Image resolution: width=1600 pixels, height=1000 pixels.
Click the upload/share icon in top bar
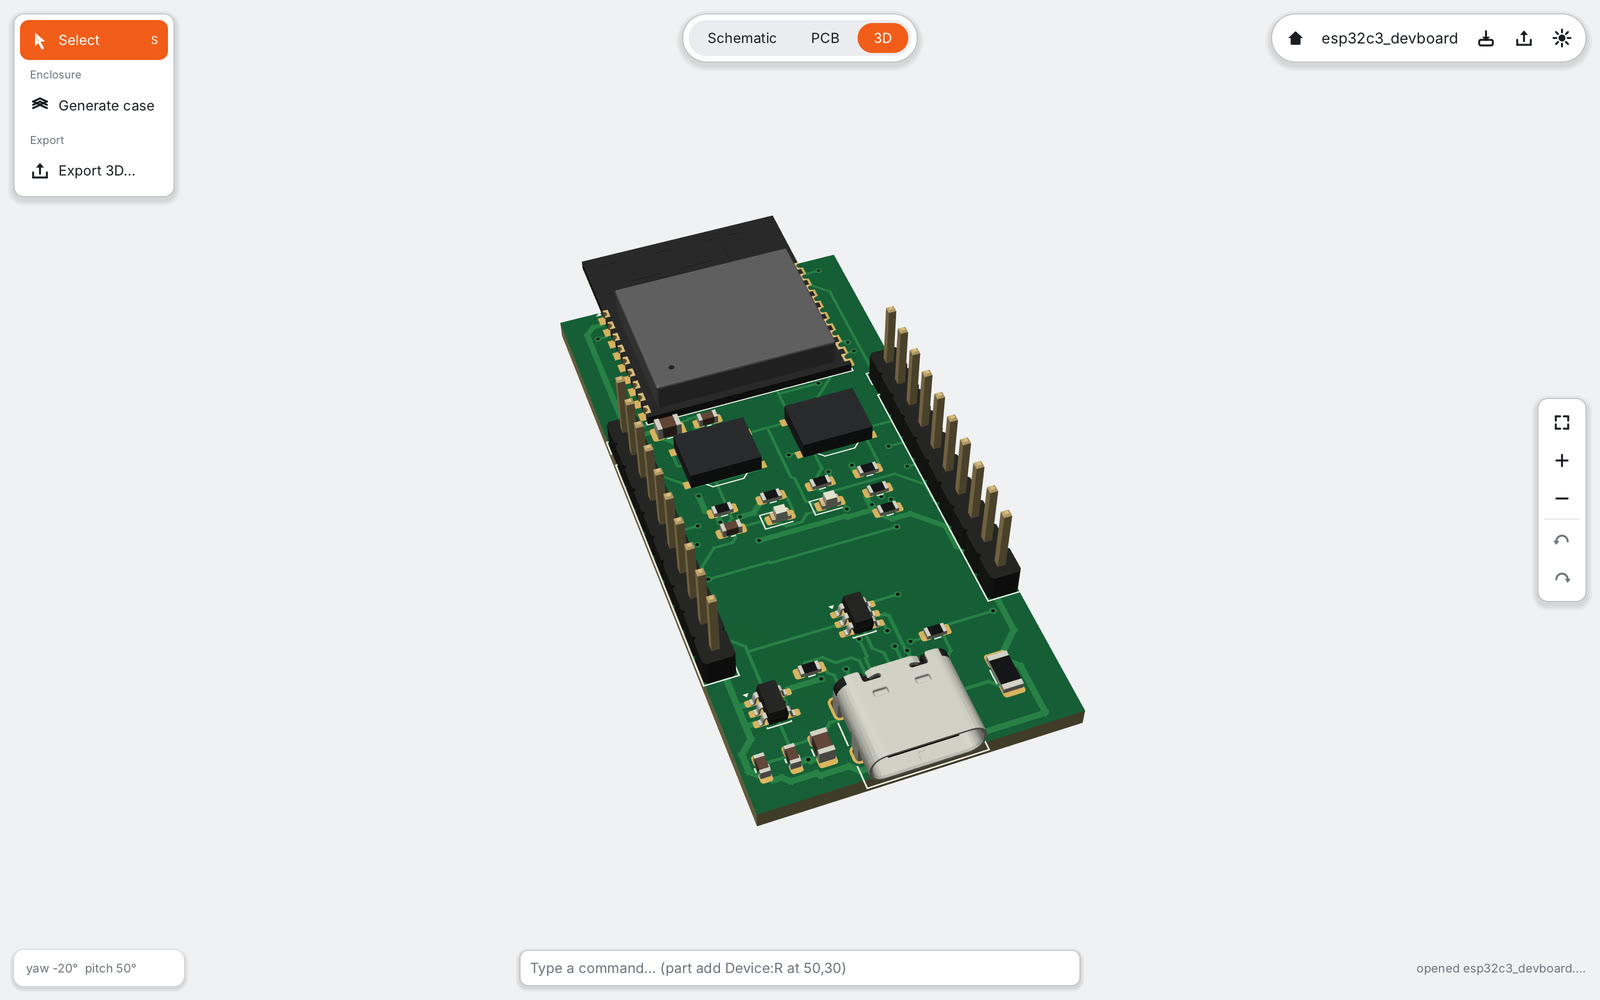coord(1524,38)
